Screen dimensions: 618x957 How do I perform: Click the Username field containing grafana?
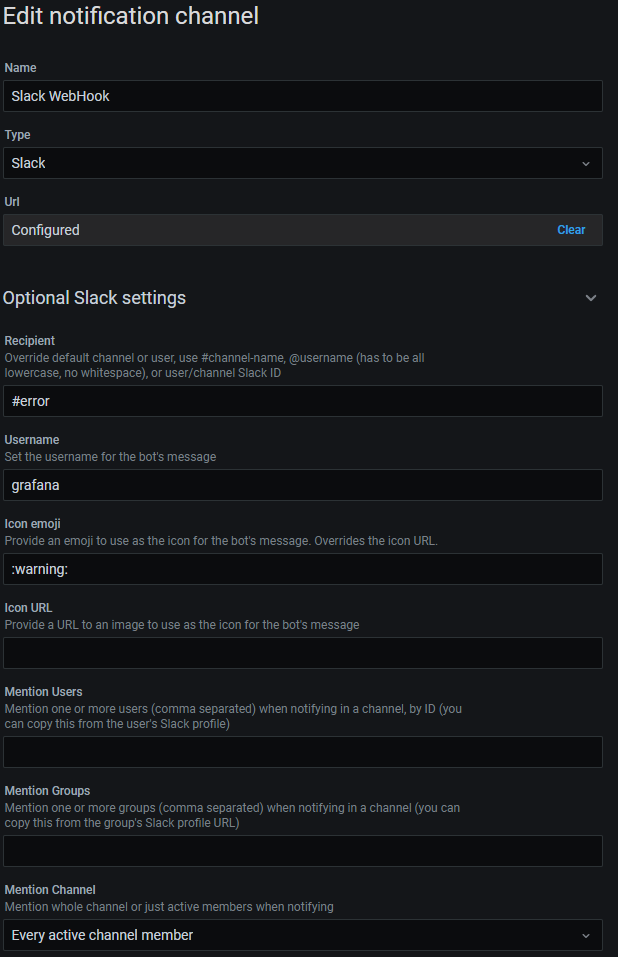point(303,485)
